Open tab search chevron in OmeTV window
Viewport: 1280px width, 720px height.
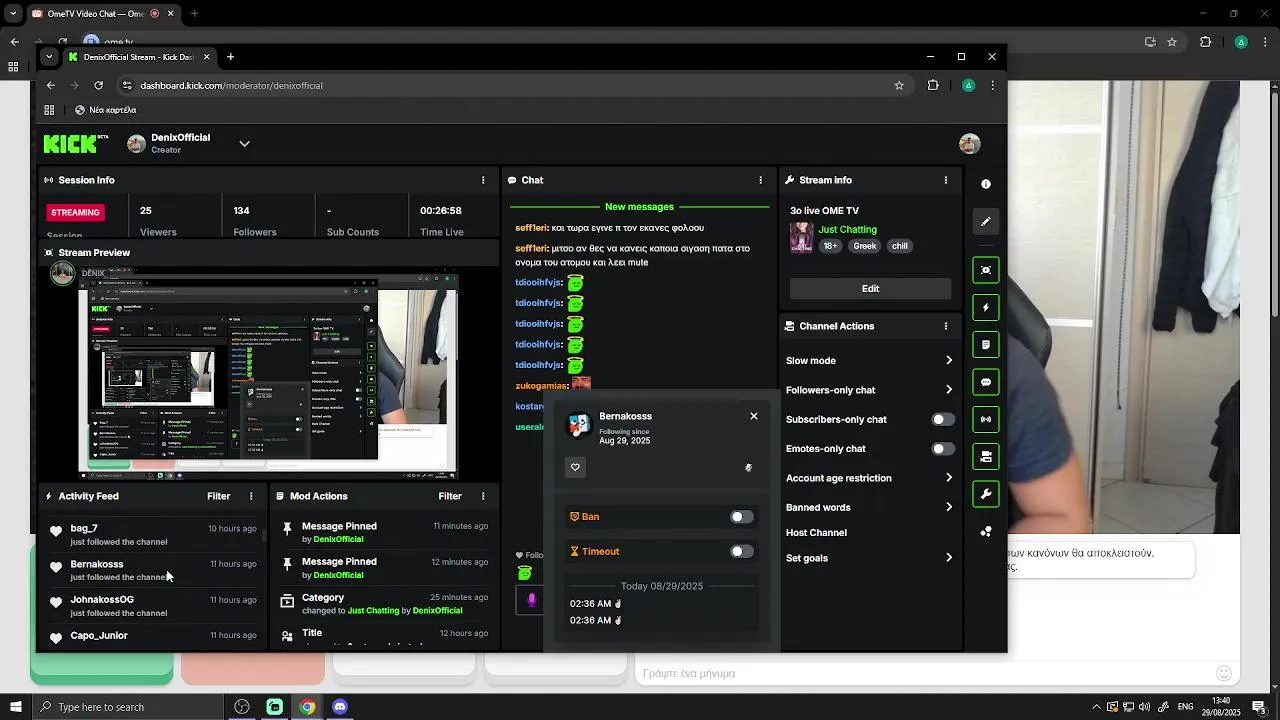click(x=13, y=14)
